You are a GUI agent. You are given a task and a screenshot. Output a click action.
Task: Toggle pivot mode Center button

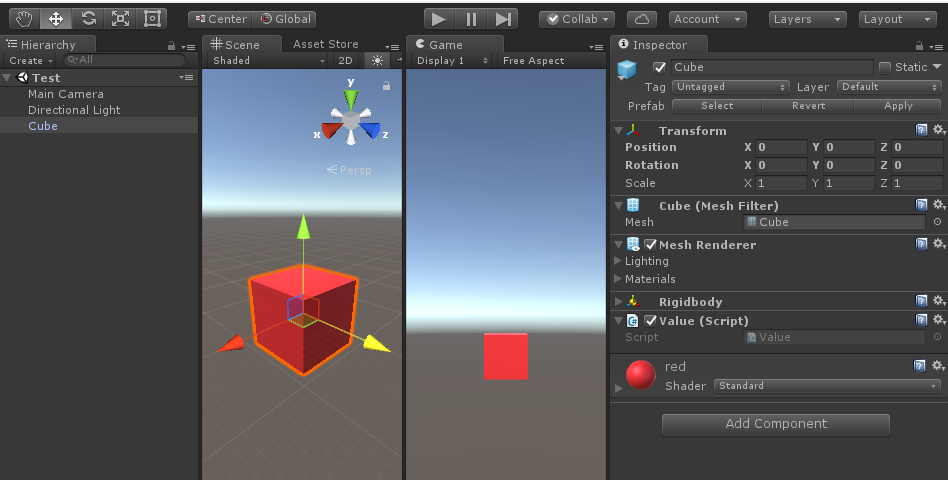pyautogui.click(x=220, y=19)
